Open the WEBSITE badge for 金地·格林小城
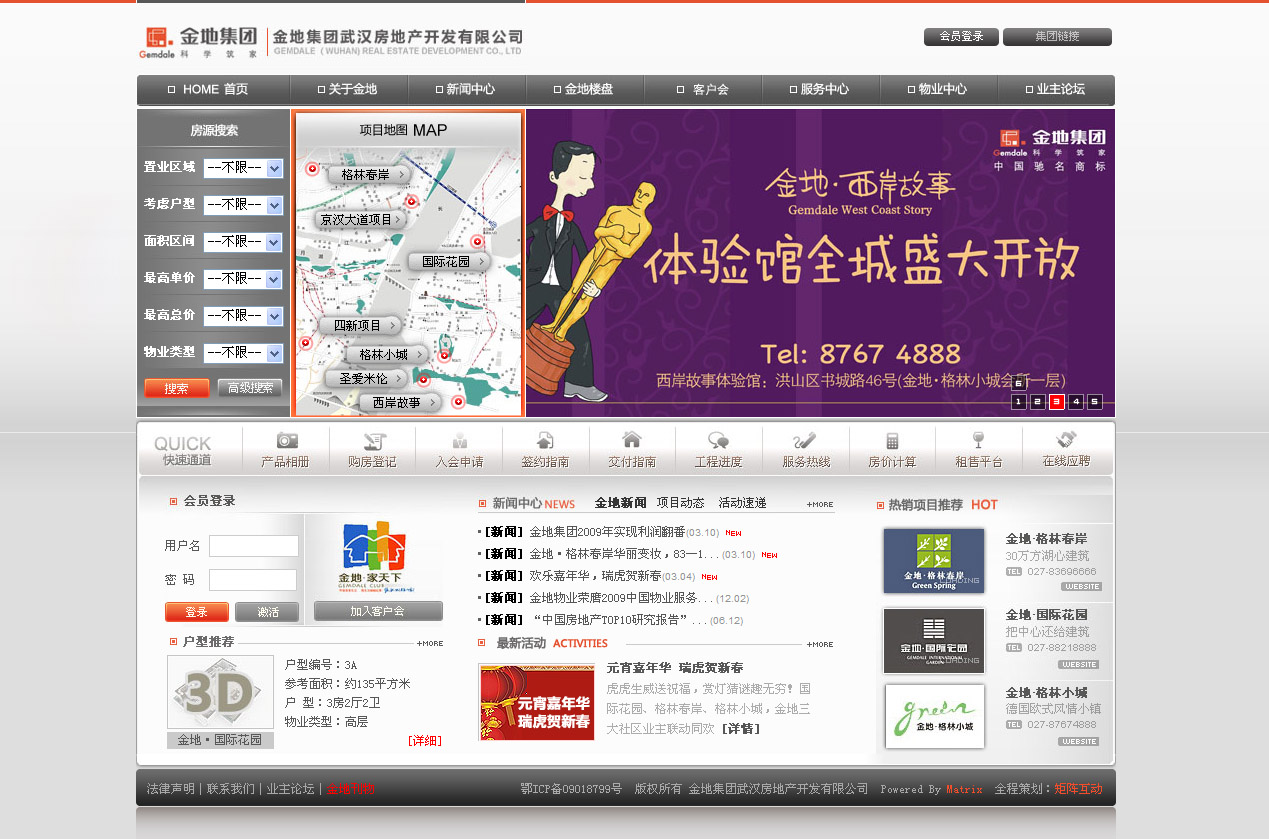Viewport: 1269px width, 839px height. point(1079,741)
